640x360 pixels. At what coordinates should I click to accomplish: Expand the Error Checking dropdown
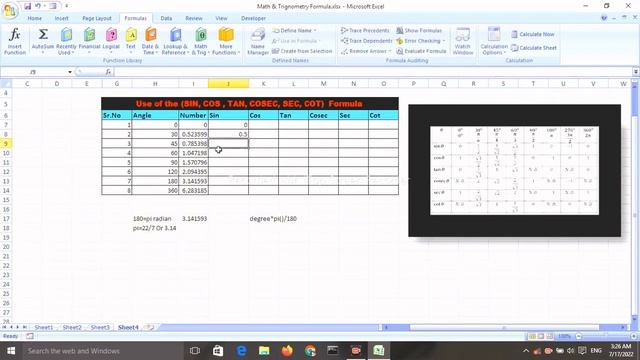(444, 41)
